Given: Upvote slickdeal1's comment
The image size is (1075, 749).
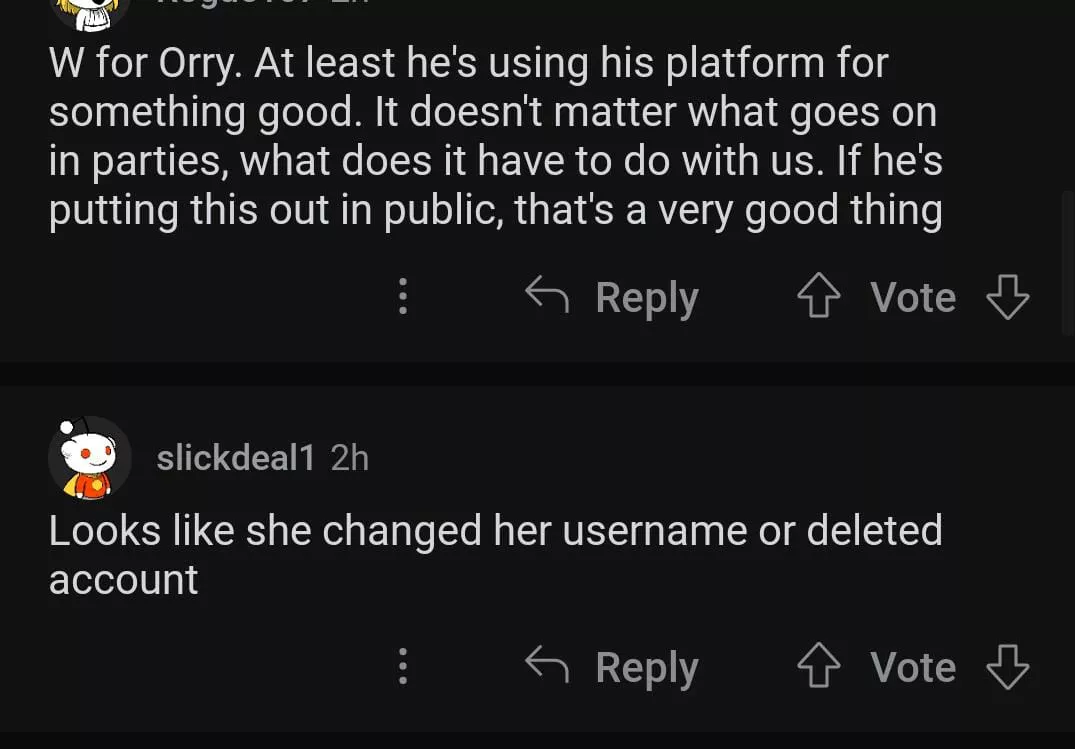Looking at the screenshot, I should click(819, 667).
